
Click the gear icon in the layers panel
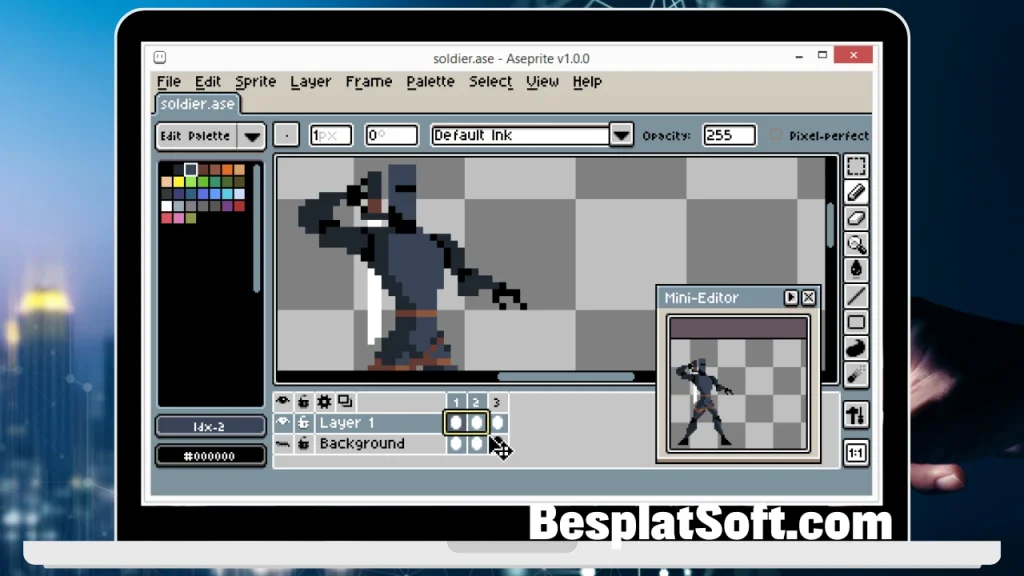[324, 400]
